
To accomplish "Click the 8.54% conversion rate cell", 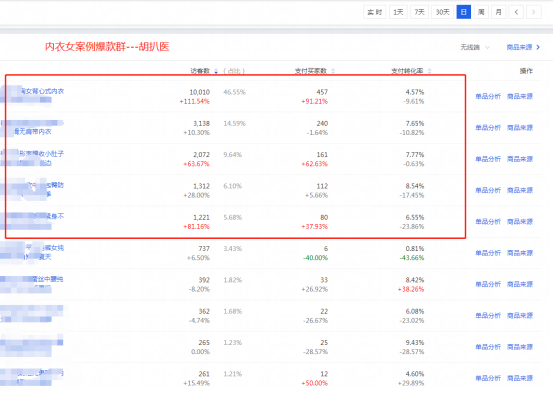I will click(x=415, y=186).
